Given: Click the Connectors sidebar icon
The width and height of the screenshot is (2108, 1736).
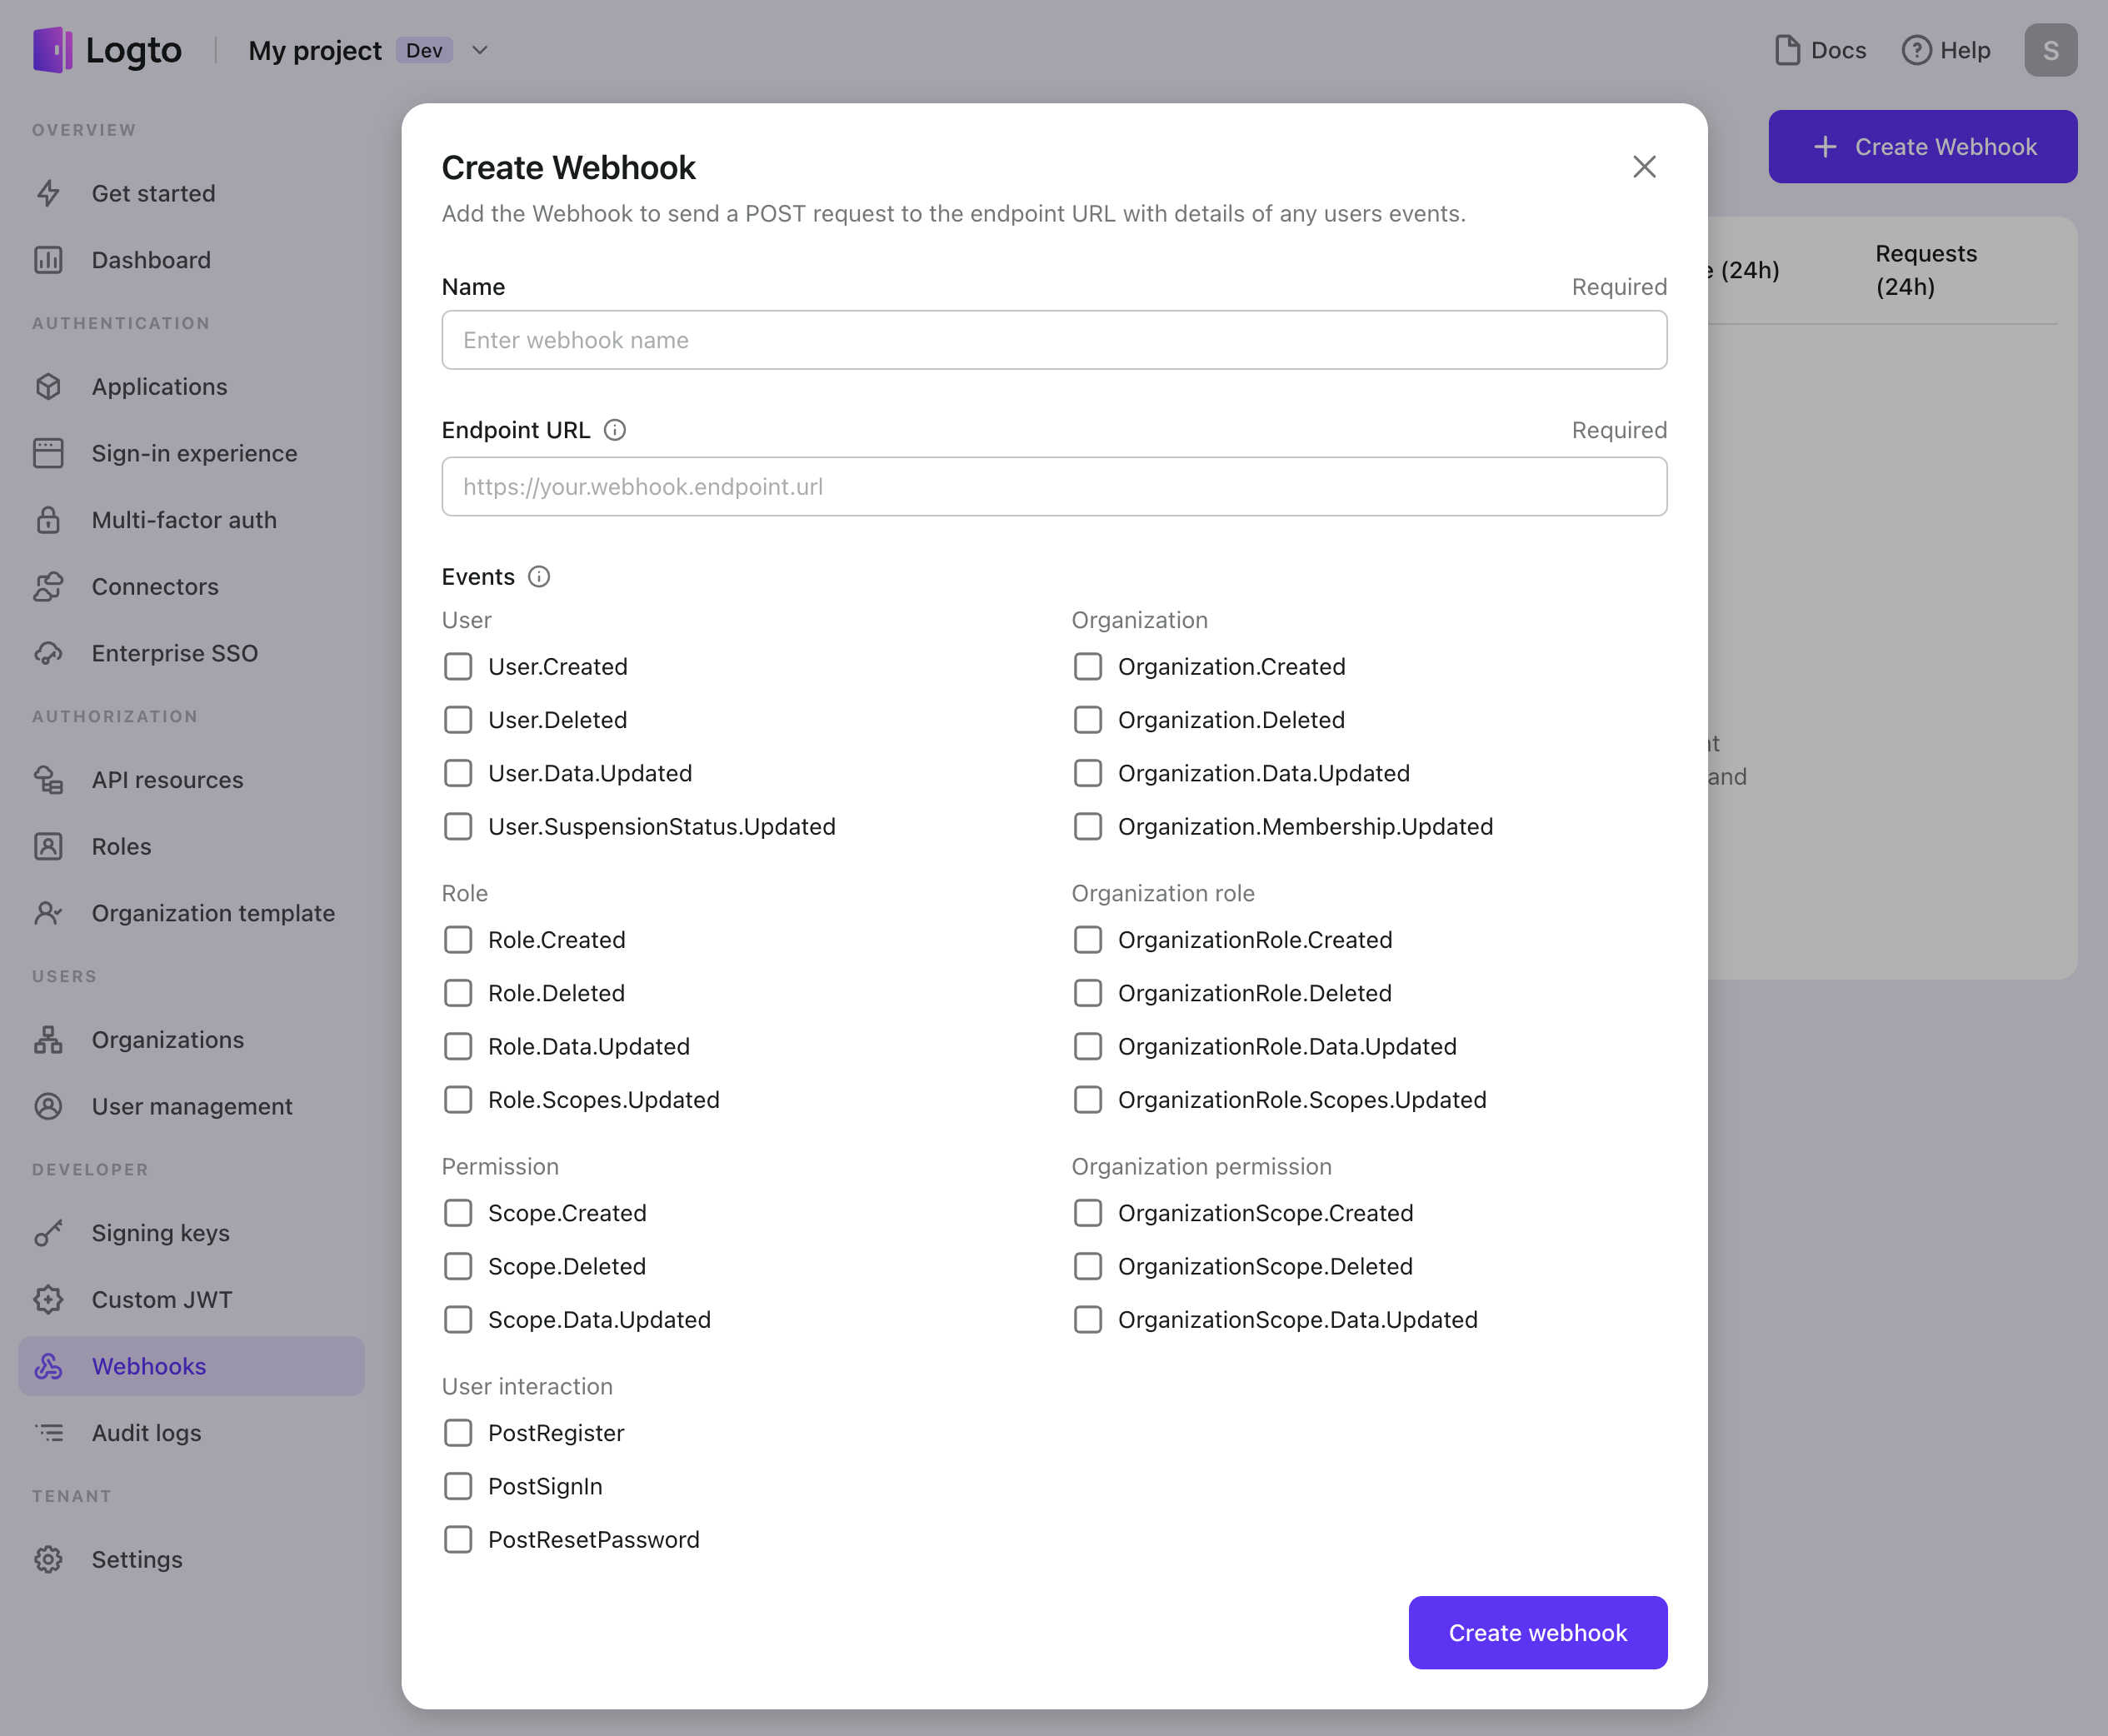Looking at the screenshot, I should [x=49, y=585].
